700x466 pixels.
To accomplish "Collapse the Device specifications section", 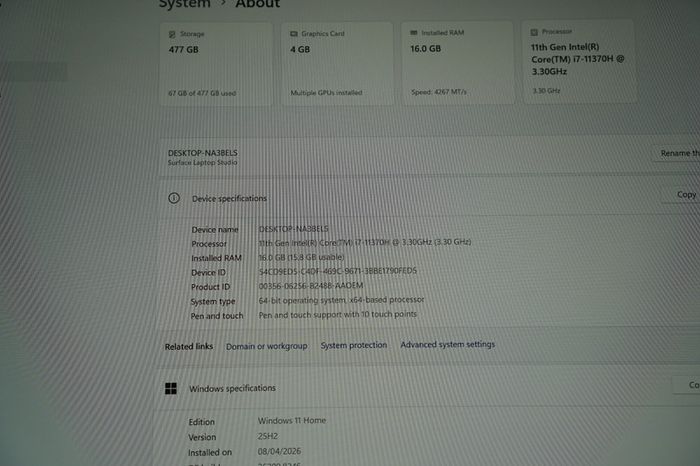I will coord(429,198).
